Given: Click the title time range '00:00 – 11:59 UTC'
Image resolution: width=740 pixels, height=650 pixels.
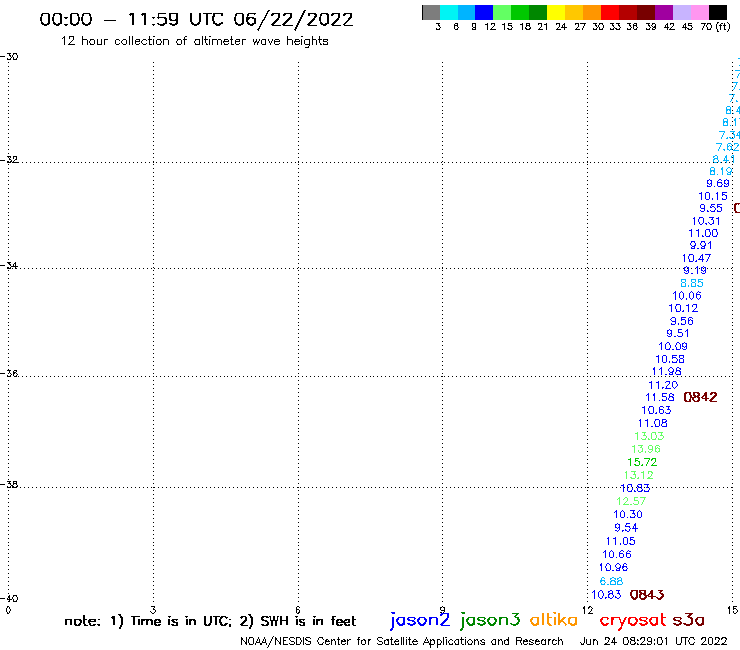Looking at the screenshot, I should 133,19.
